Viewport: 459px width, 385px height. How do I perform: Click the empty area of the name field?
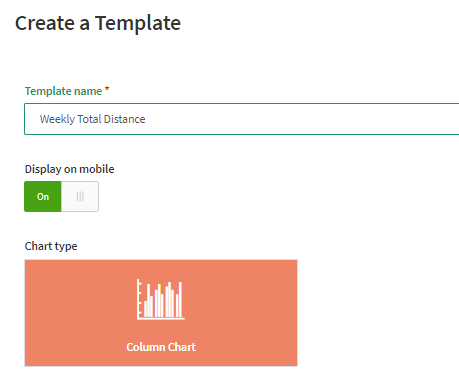[x=300, y=119]
